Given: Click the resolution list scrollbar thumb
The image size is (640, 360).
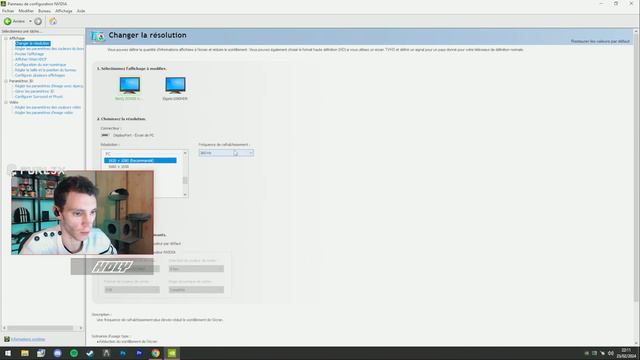Looking at the screenshot, I should 185,180.
